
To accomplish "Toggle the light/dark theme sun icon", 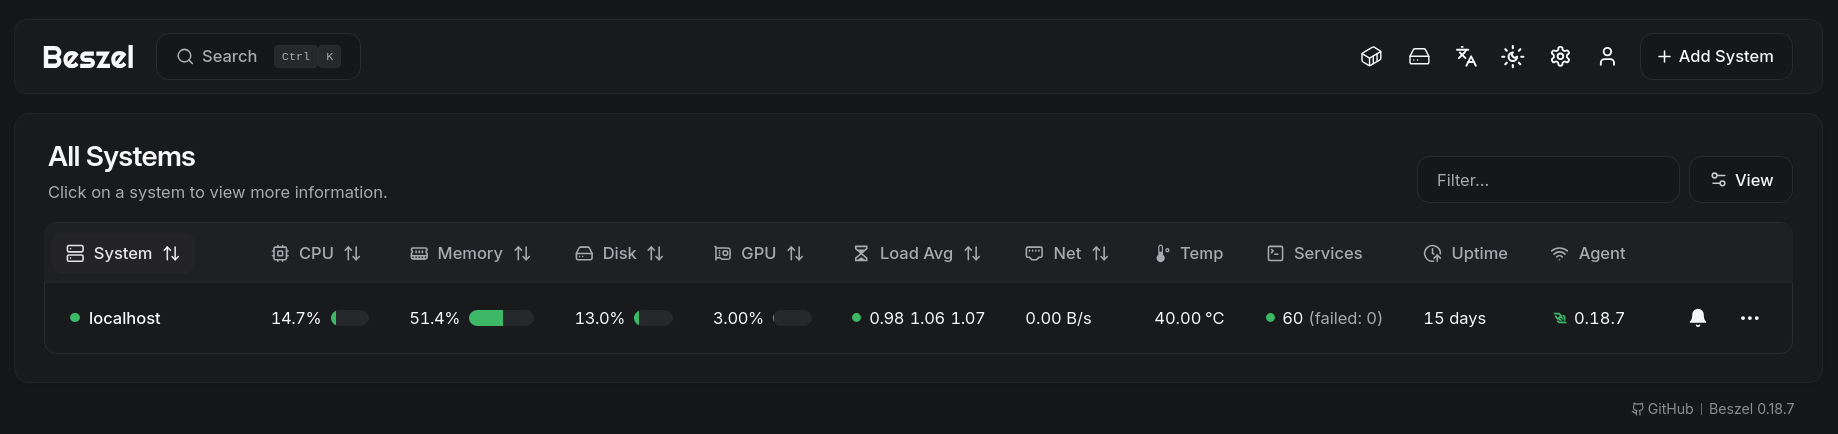I will 1513,57.
